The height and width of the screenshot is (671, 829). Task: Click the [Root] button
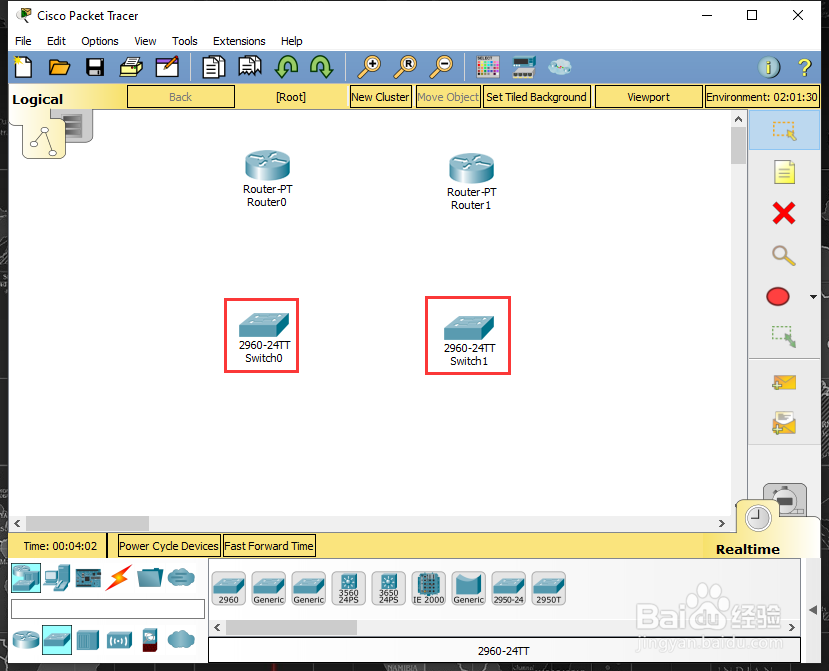point(291,97)
